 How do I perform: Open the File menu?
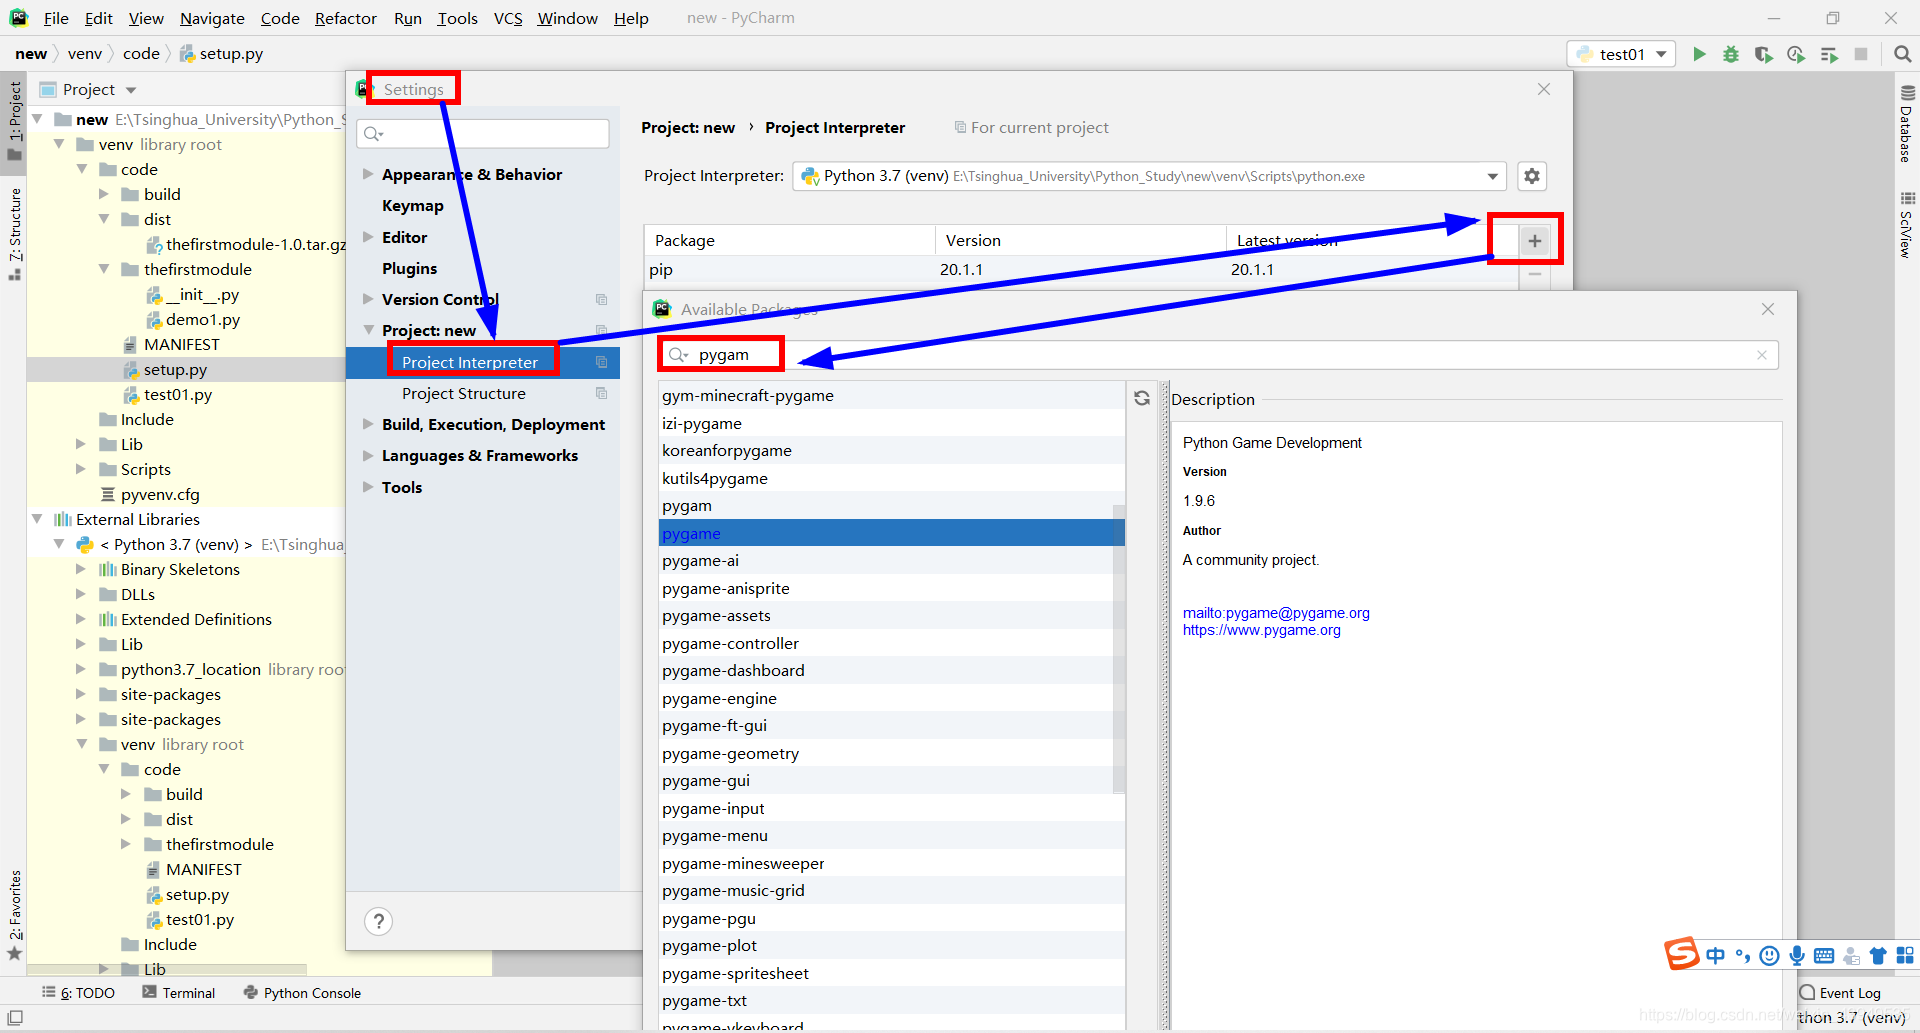pyautogui.click(x=56, y=18)
